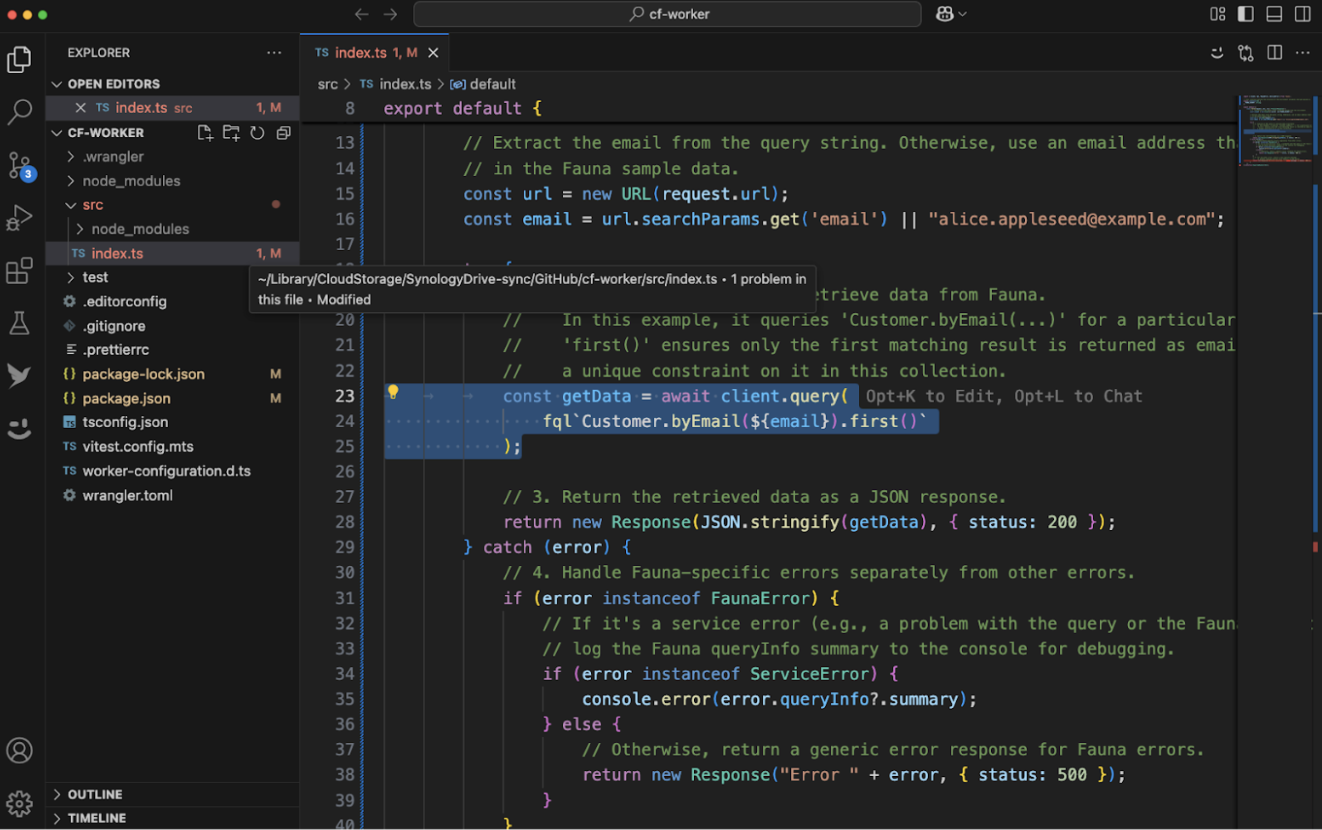
Task: Click the src breadcrumb segment
Action: [328, 84]
